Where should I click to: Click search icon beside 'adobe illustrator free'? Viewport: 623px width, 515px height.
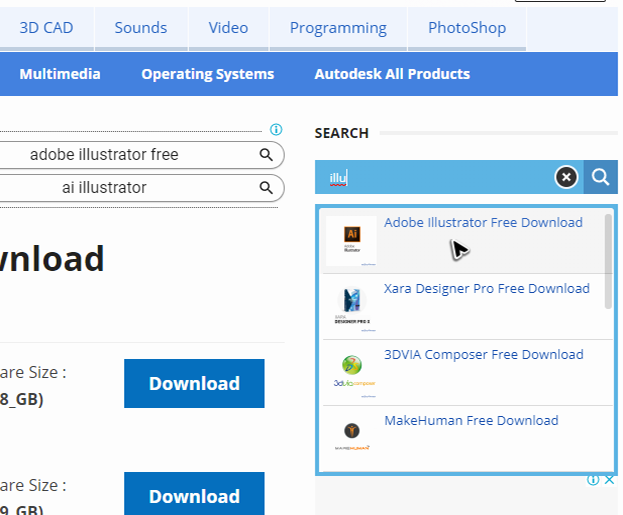tap(266, 155)
